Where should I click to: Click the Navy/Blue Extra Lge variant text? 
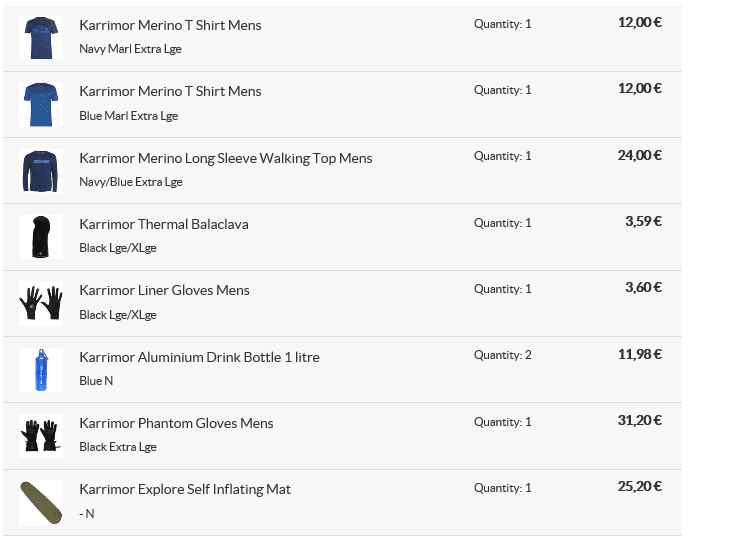[x=131, y=182]
